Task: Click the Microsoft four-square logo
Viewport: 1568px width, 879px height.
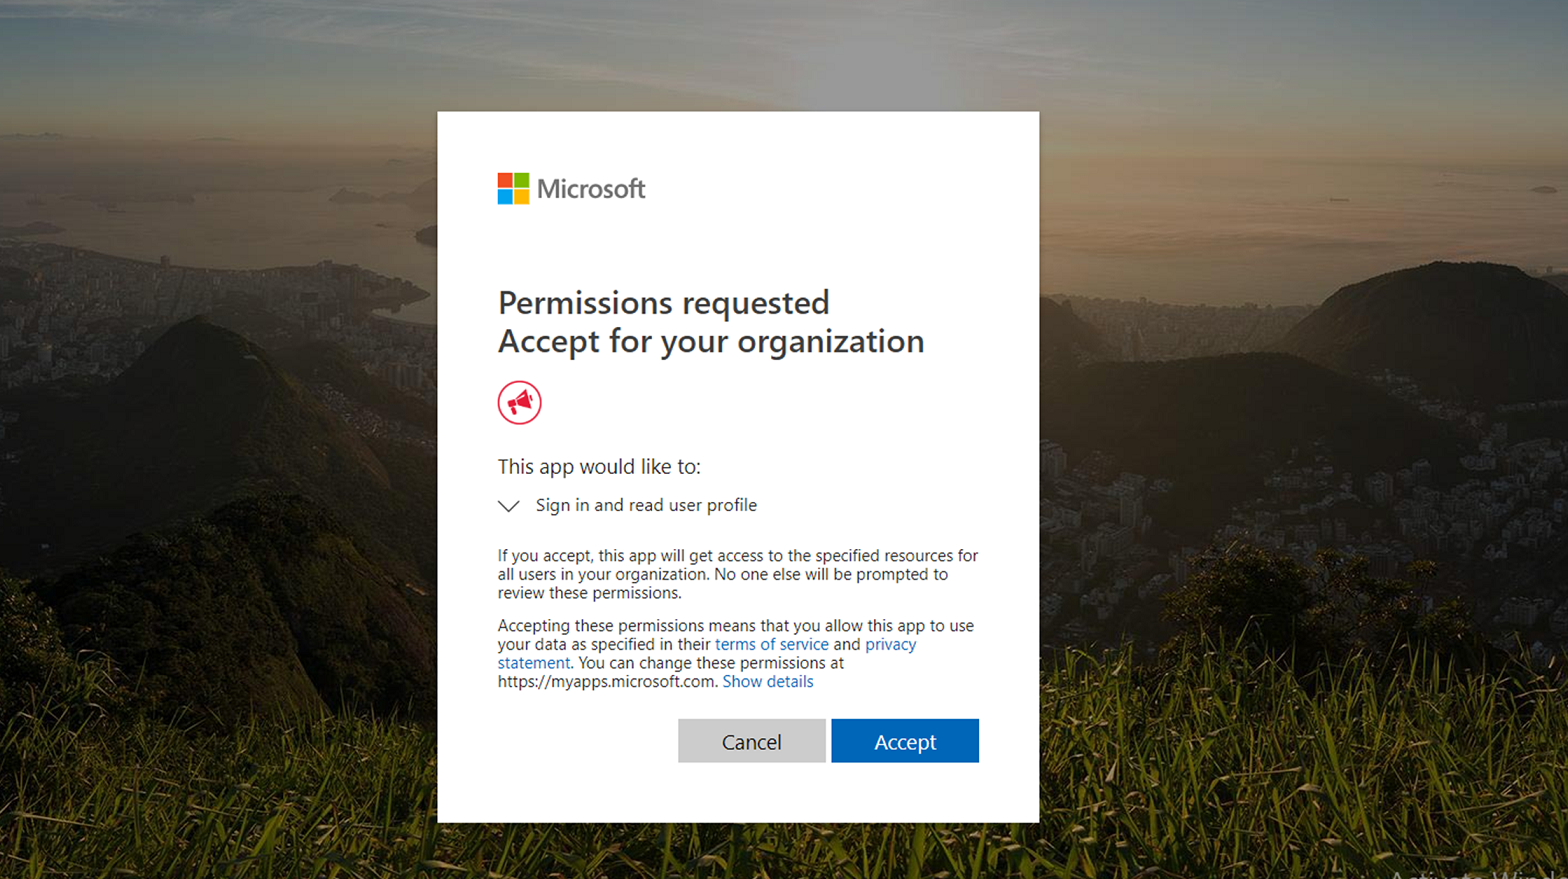Action: click(x=513, y=189)
